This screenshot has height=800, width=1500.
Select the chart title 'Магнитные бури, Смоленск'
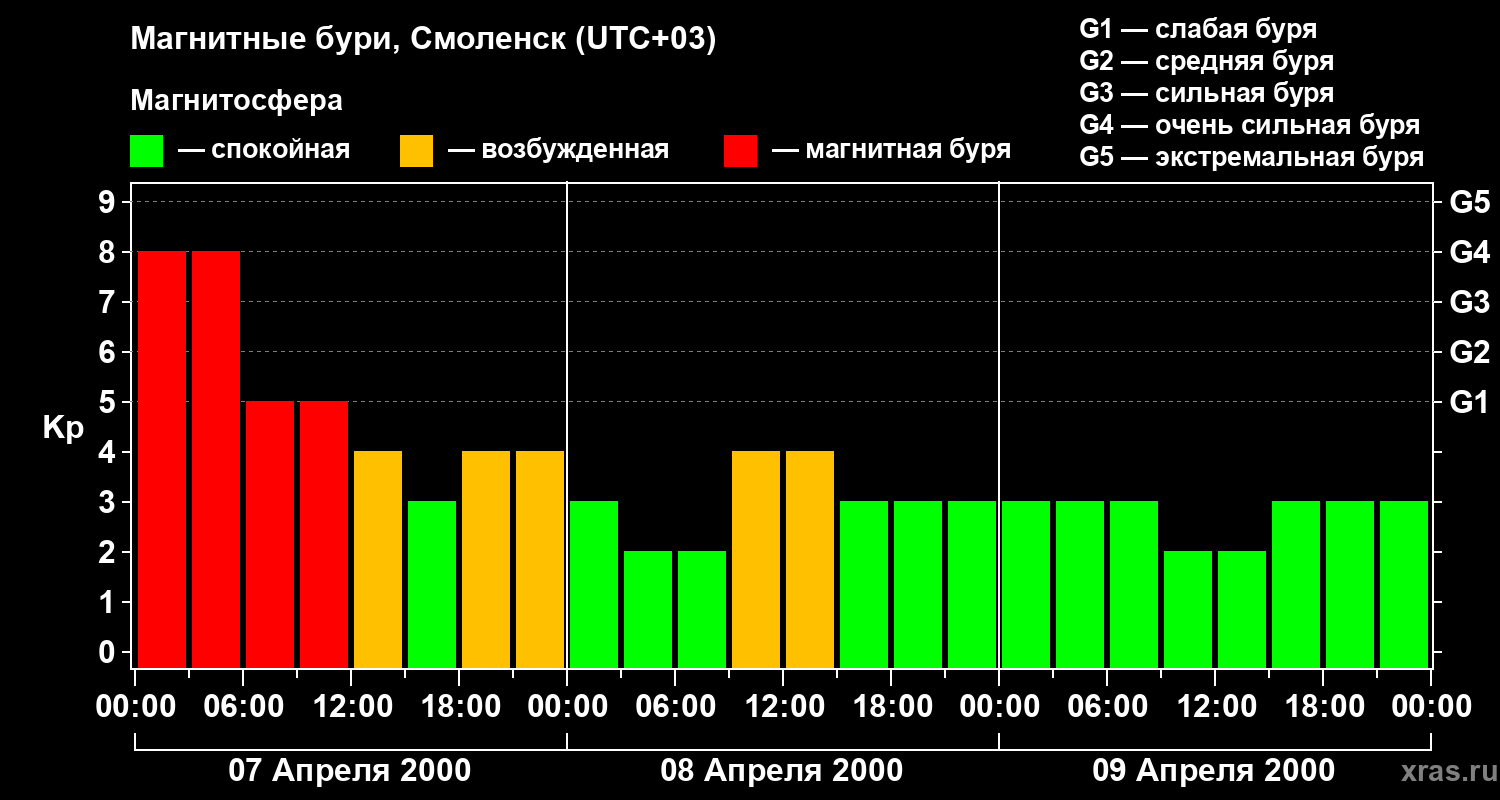[x=423, y=40]
